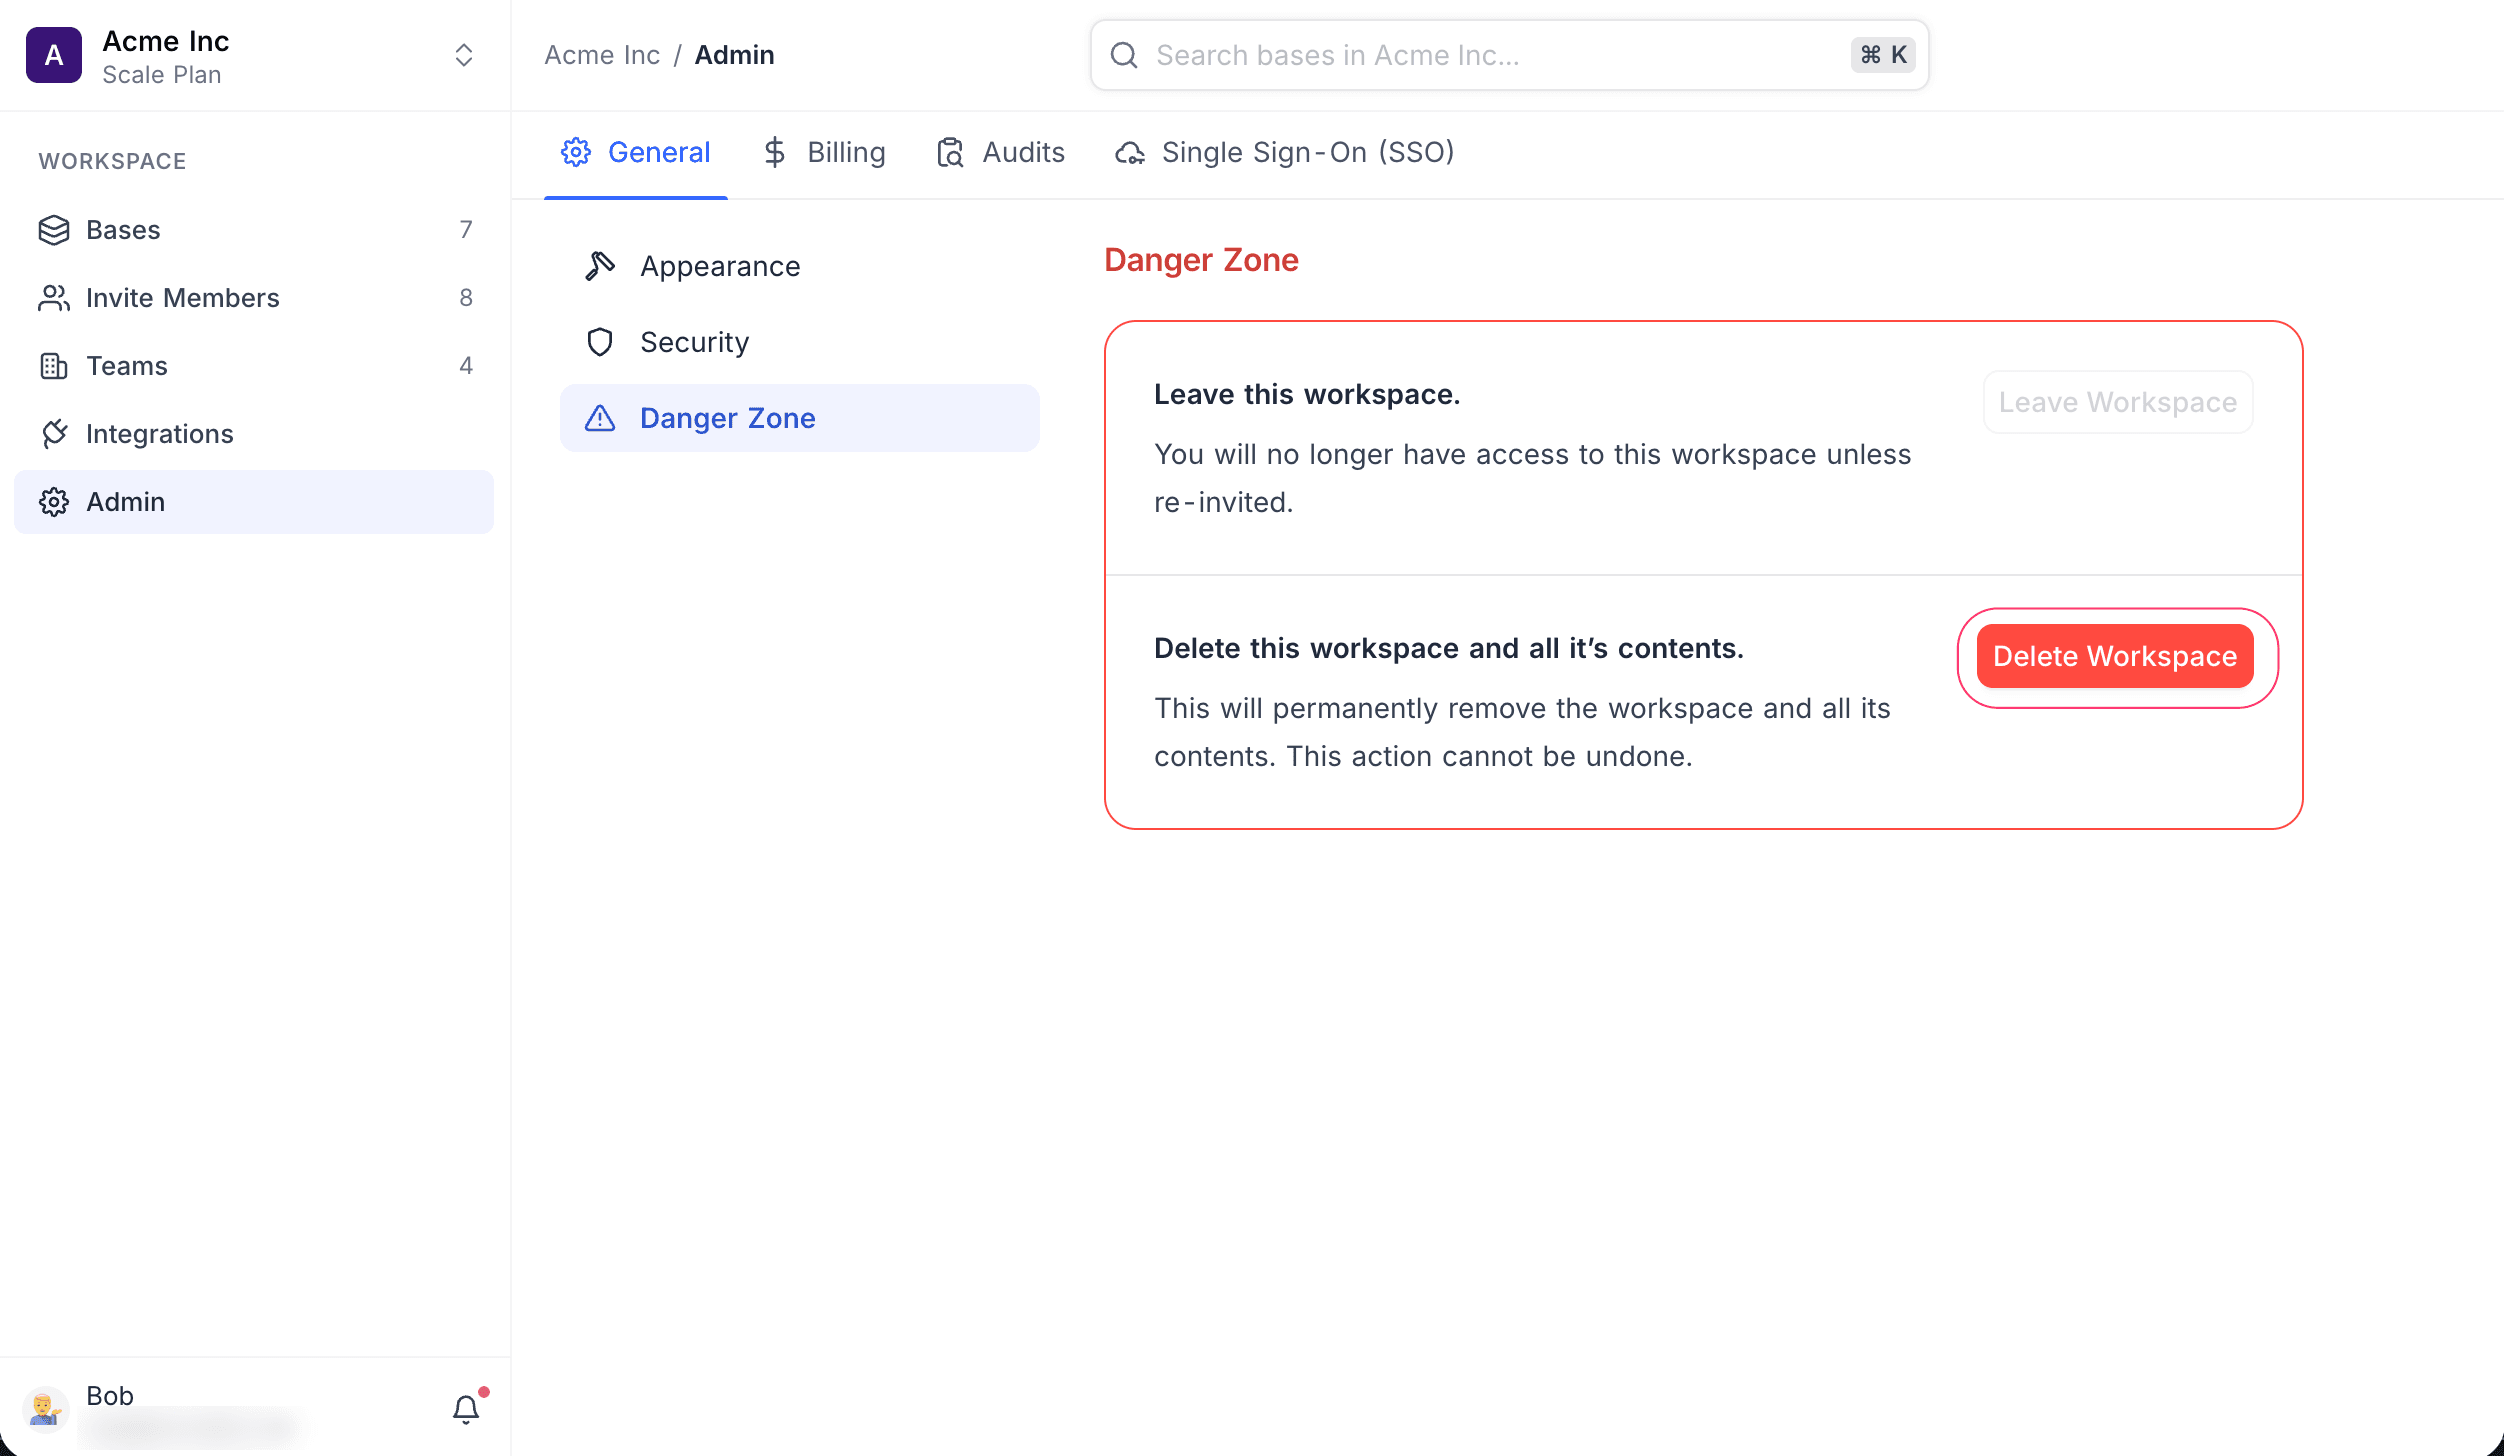The height and width of the screenshot is (1456, 2504).
Task: Open the Appearance settings section
Action: click(800, 266)
